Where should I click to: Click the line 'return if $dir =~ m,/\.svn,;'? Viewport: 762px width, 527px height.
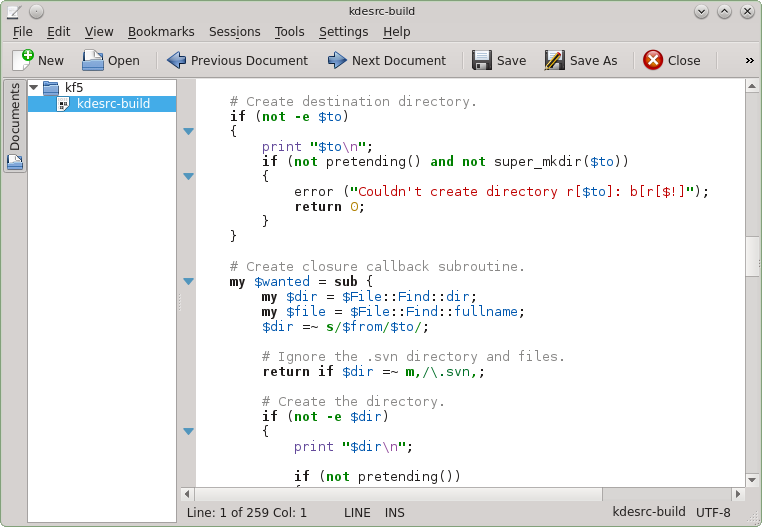tap(374, 371)
